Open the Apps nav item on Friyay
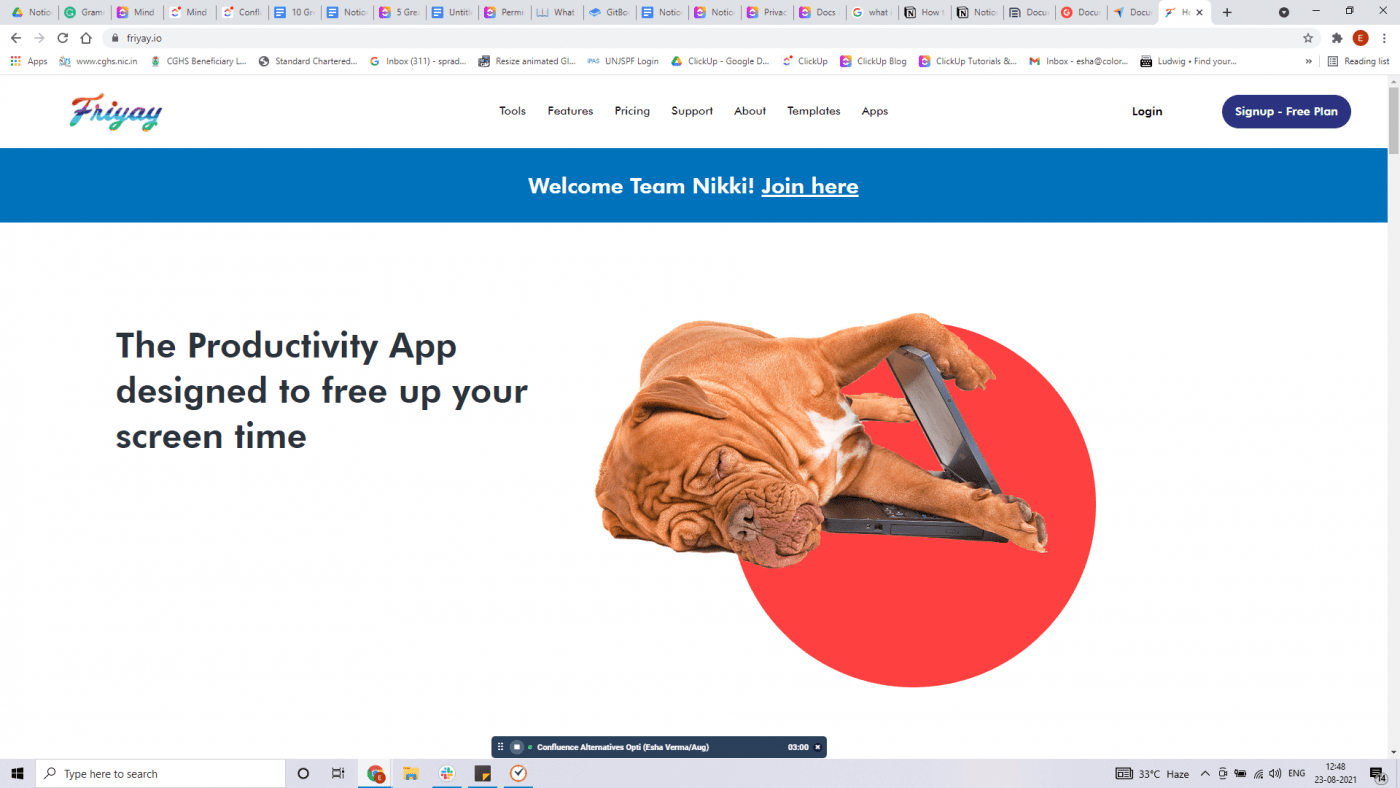Screen dimensions: 1400x788 click(x=875, y=111)
